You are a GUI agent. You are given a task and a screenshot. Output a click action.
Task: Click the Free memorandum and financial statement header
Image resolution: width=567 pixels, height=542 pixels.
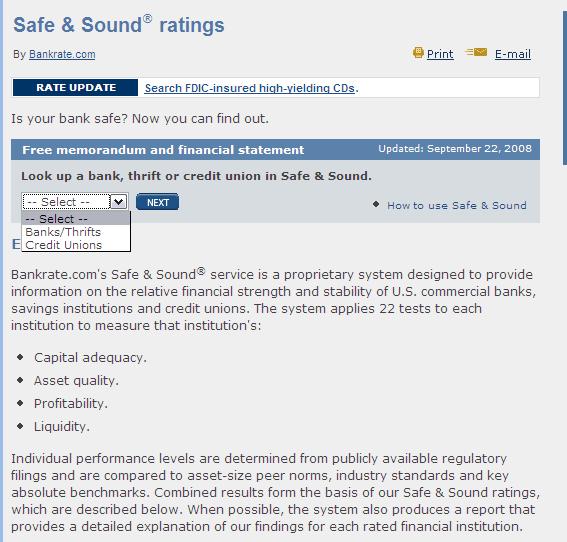pyautogui.click(x=163, y=150)
